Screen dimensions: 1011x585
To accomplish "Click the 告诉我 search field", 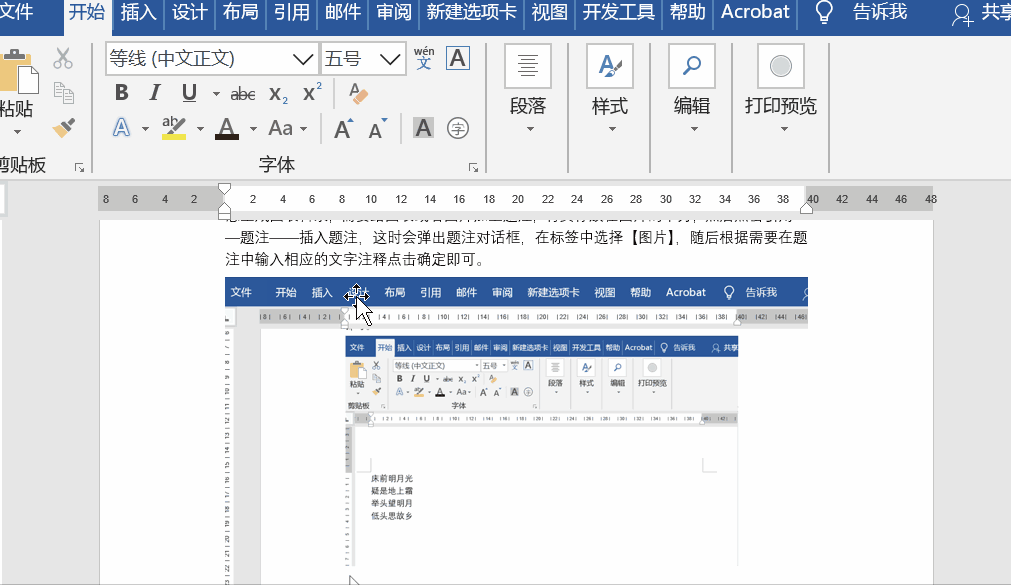I will (879, 12).
